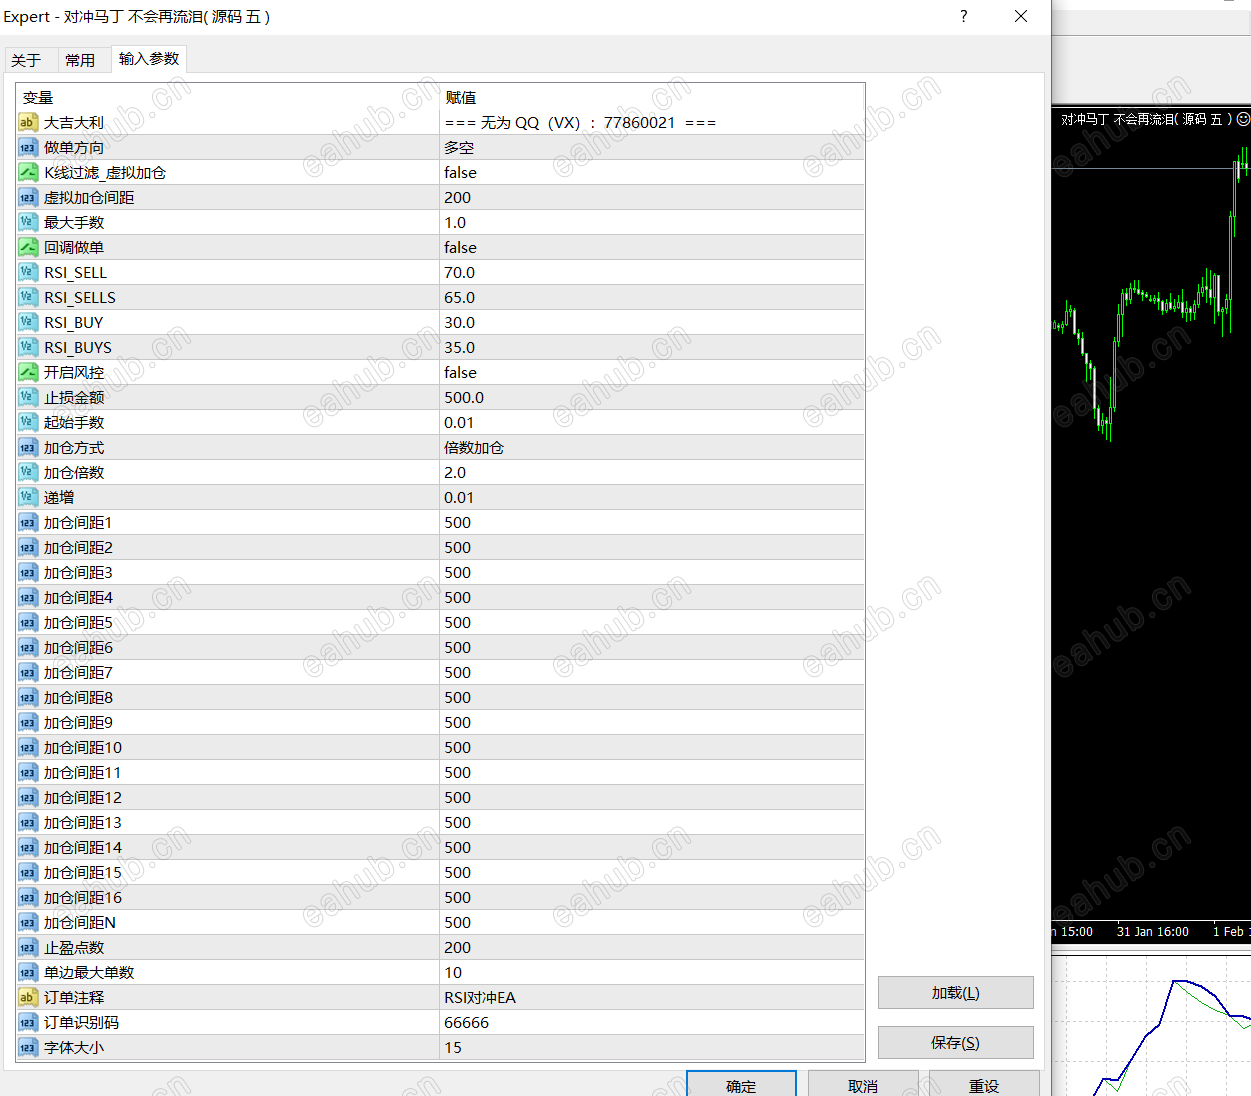
Task: Edit the 递增 value 0.01
Action: (x=652, y=497)
